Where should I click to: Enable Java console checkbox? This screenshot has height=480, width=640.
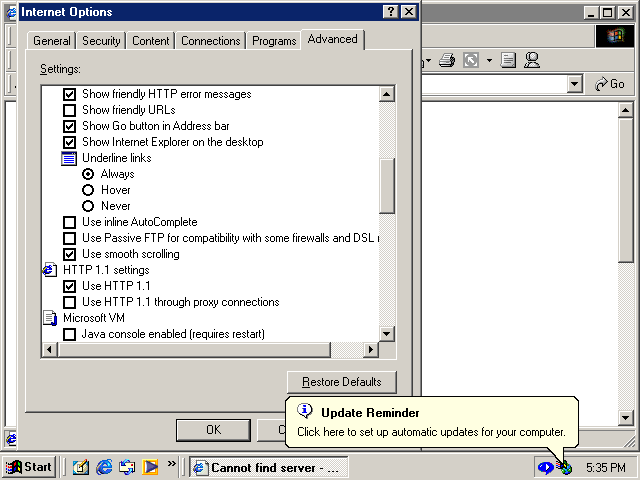[x=69, y=335]
